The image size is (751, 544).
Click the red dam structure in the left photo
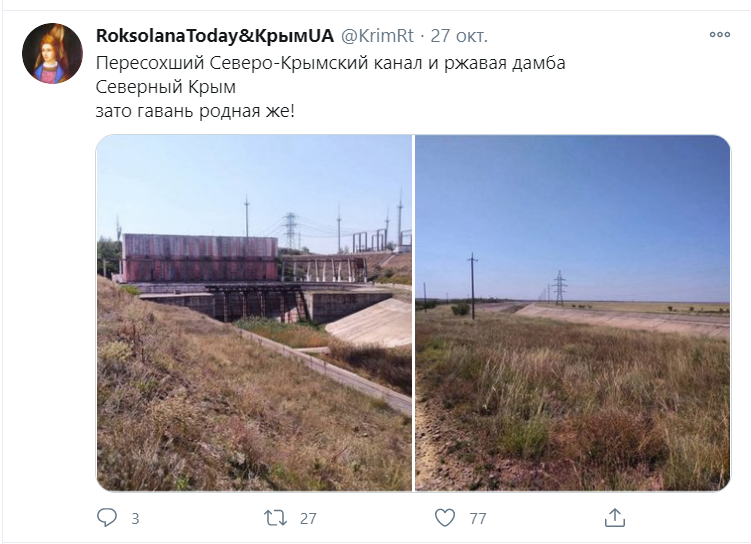pos(200,258)
